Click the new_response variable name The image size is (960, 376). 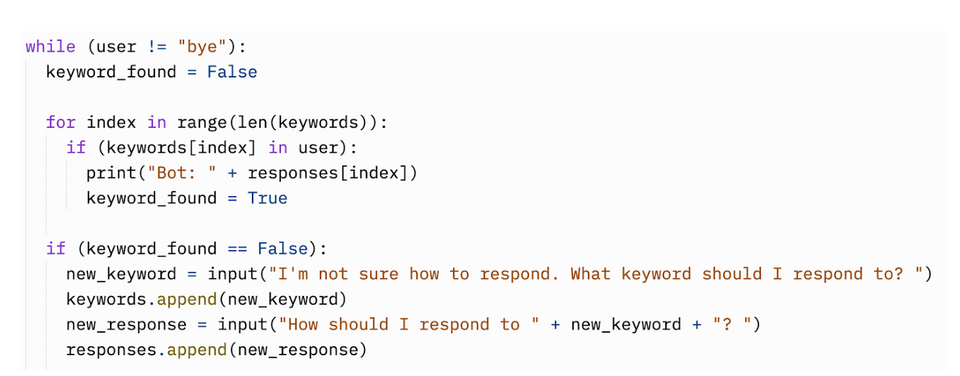tap(126, 324)
